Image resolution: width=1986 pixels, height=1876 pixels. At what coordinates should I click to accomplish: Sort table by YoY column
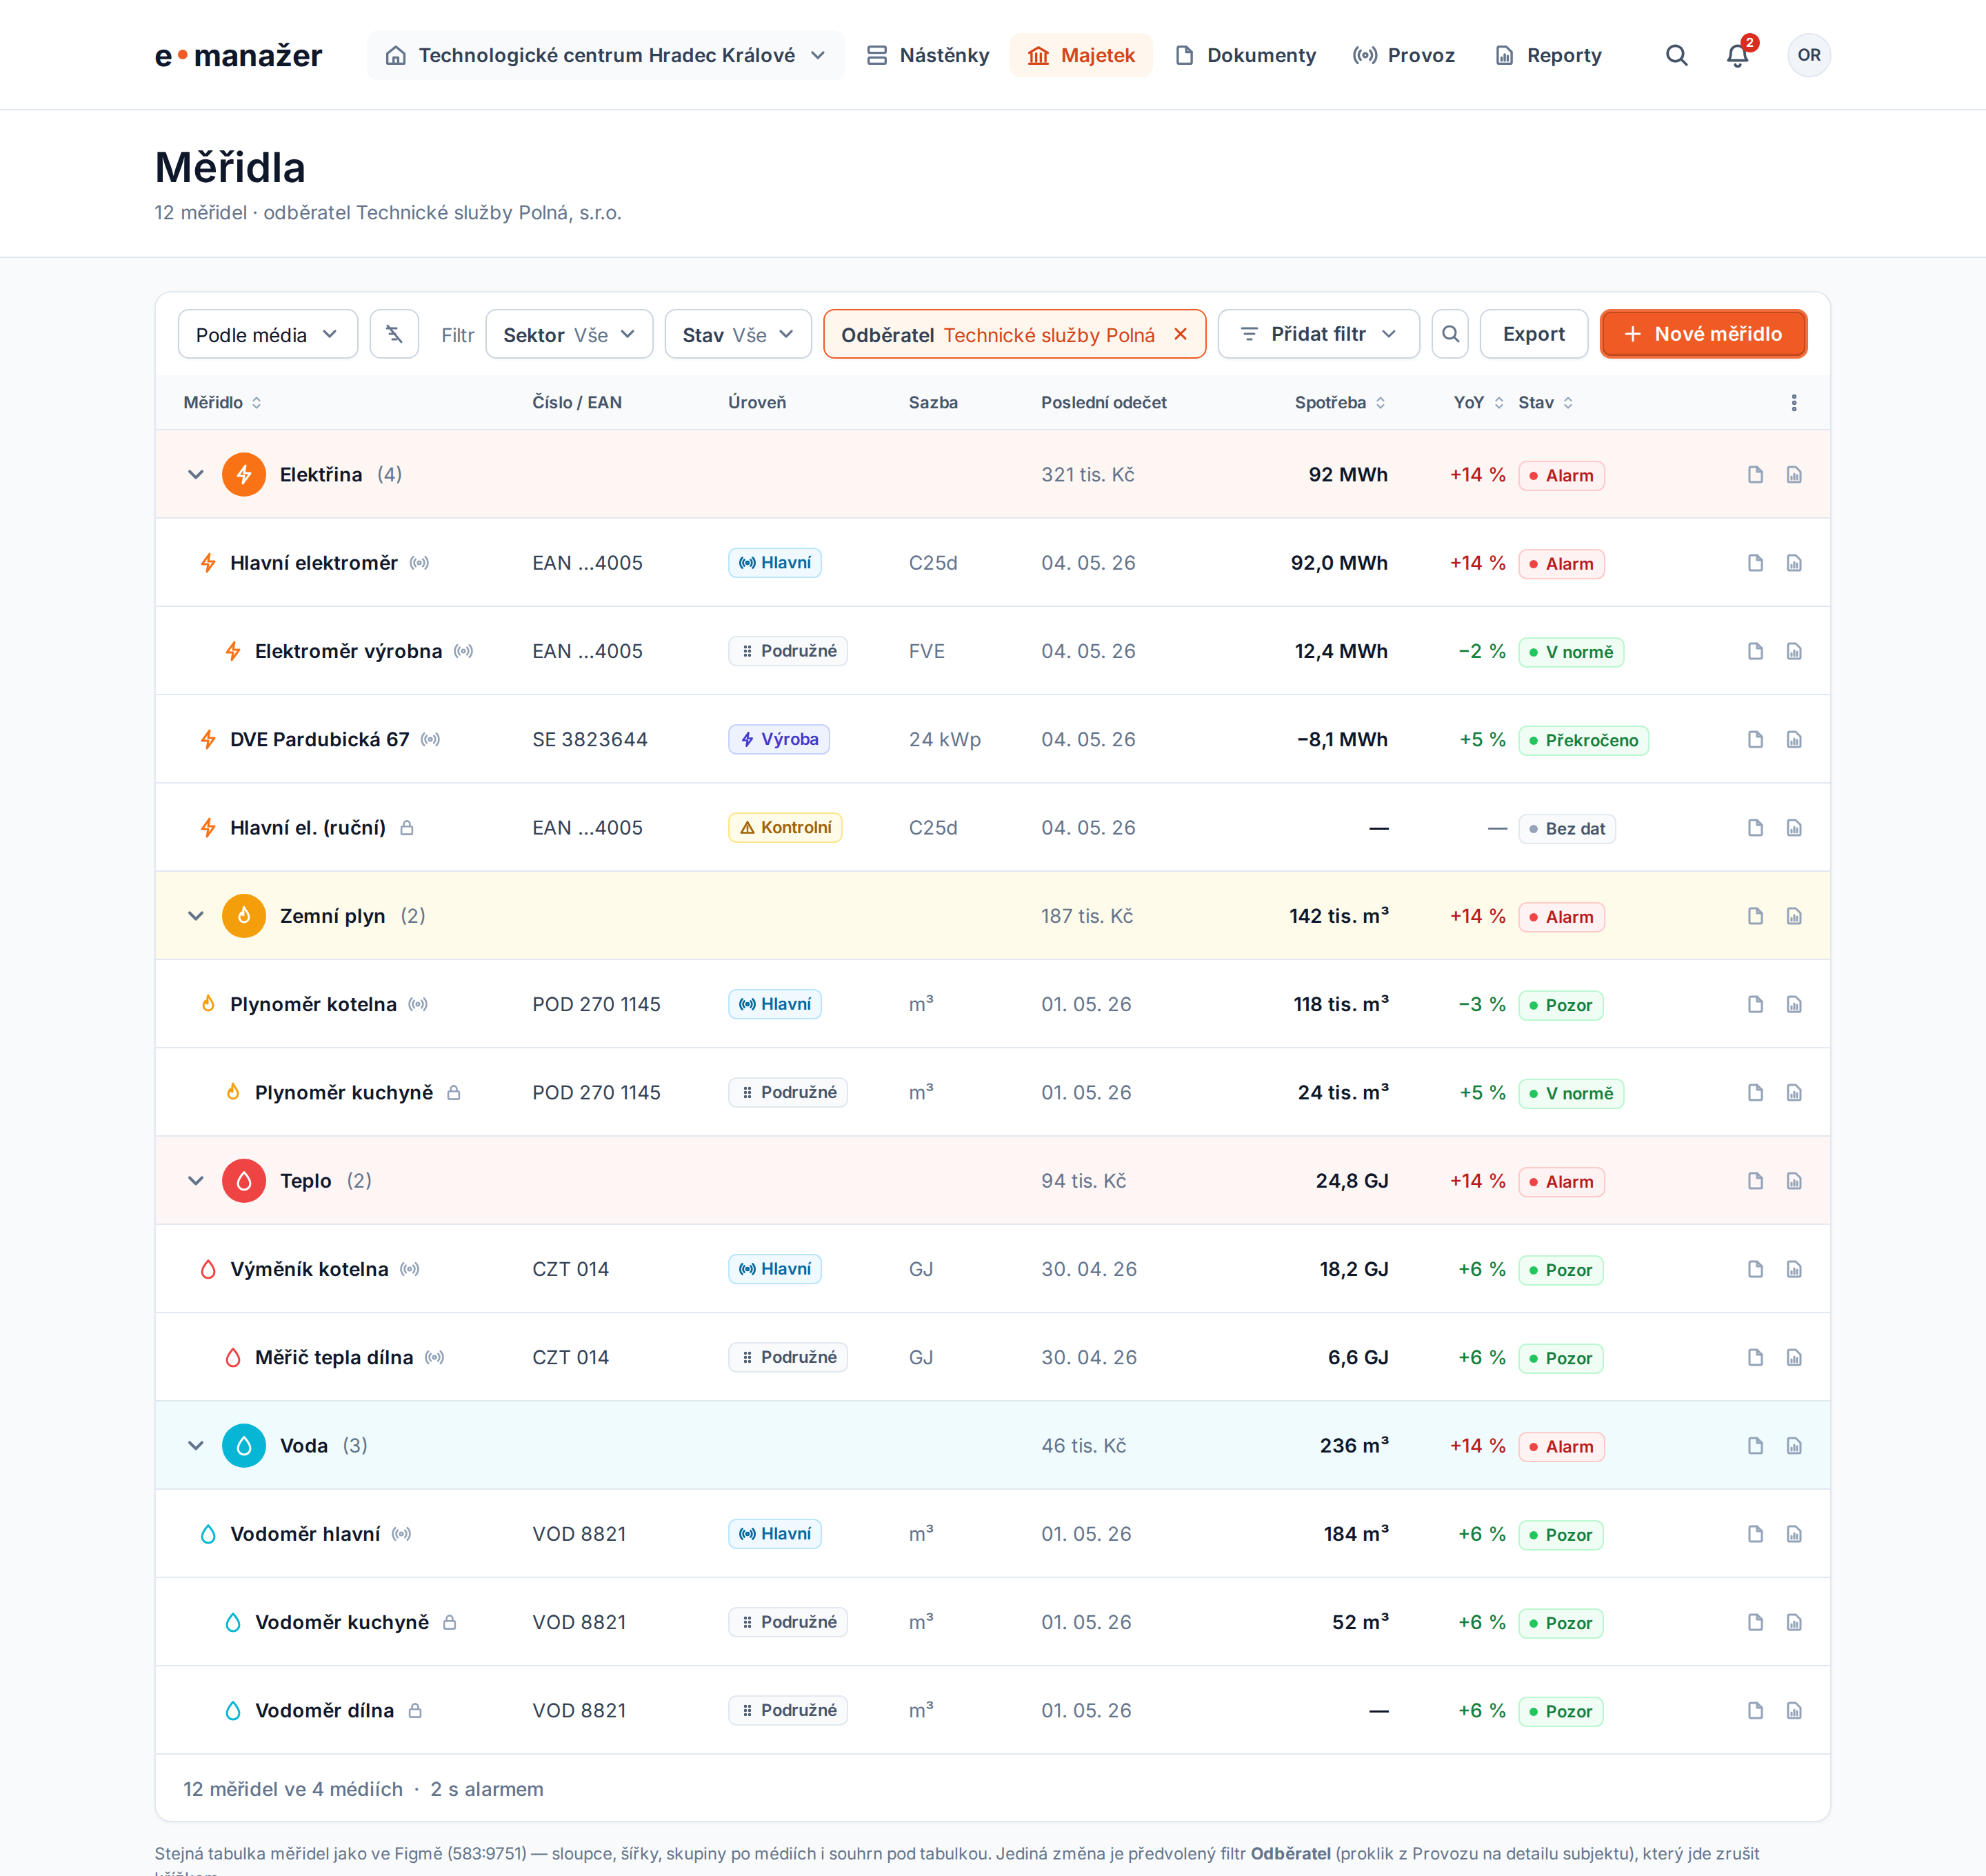1478,403
